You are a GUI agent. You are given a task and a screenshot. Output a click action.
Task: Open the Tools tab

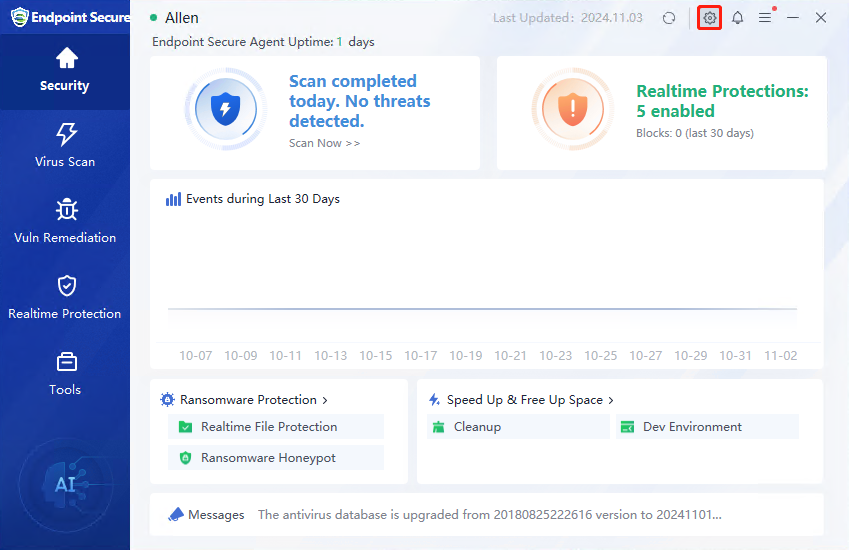coord(65,375)
